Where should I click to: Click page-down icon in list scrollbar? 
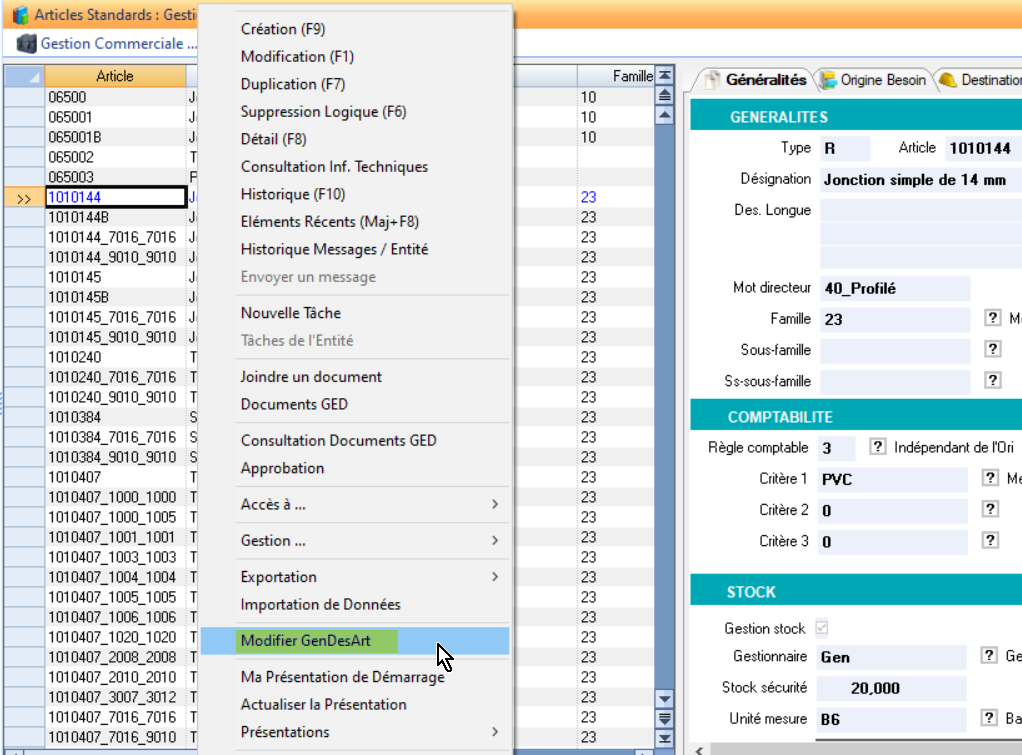(664, 718)
